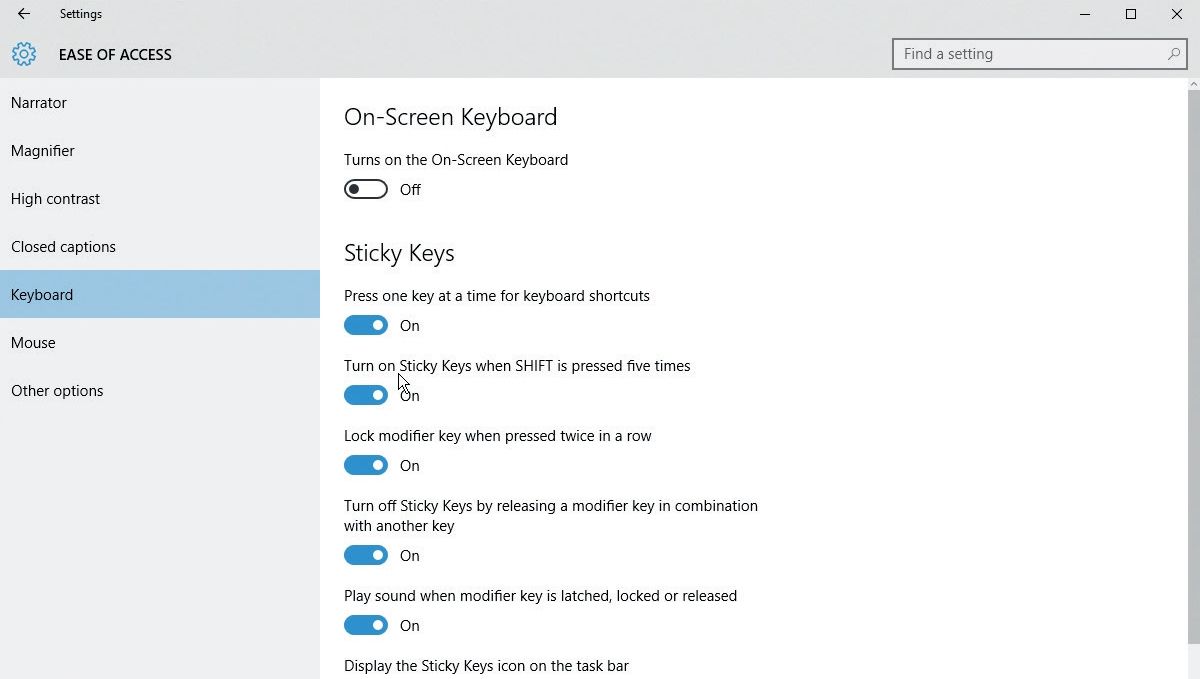This screenshot has width=1200, height=679.
Task: Open Mouse accessibility settings
Action: pos(33,342)
